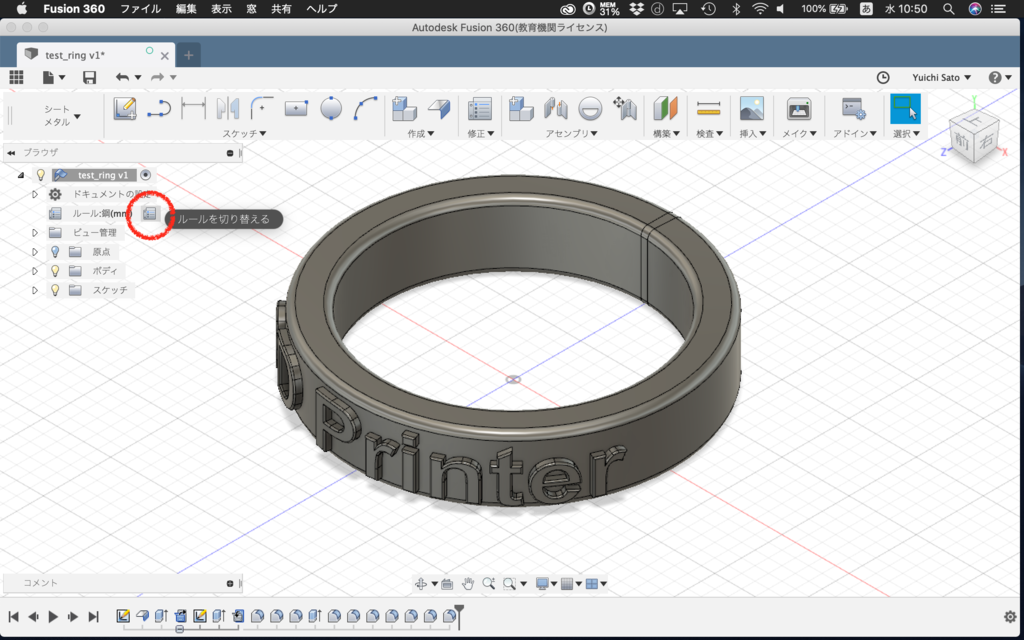
Task: Toggle visibility bulb for ボディ folder
Action: coord(56,270)
